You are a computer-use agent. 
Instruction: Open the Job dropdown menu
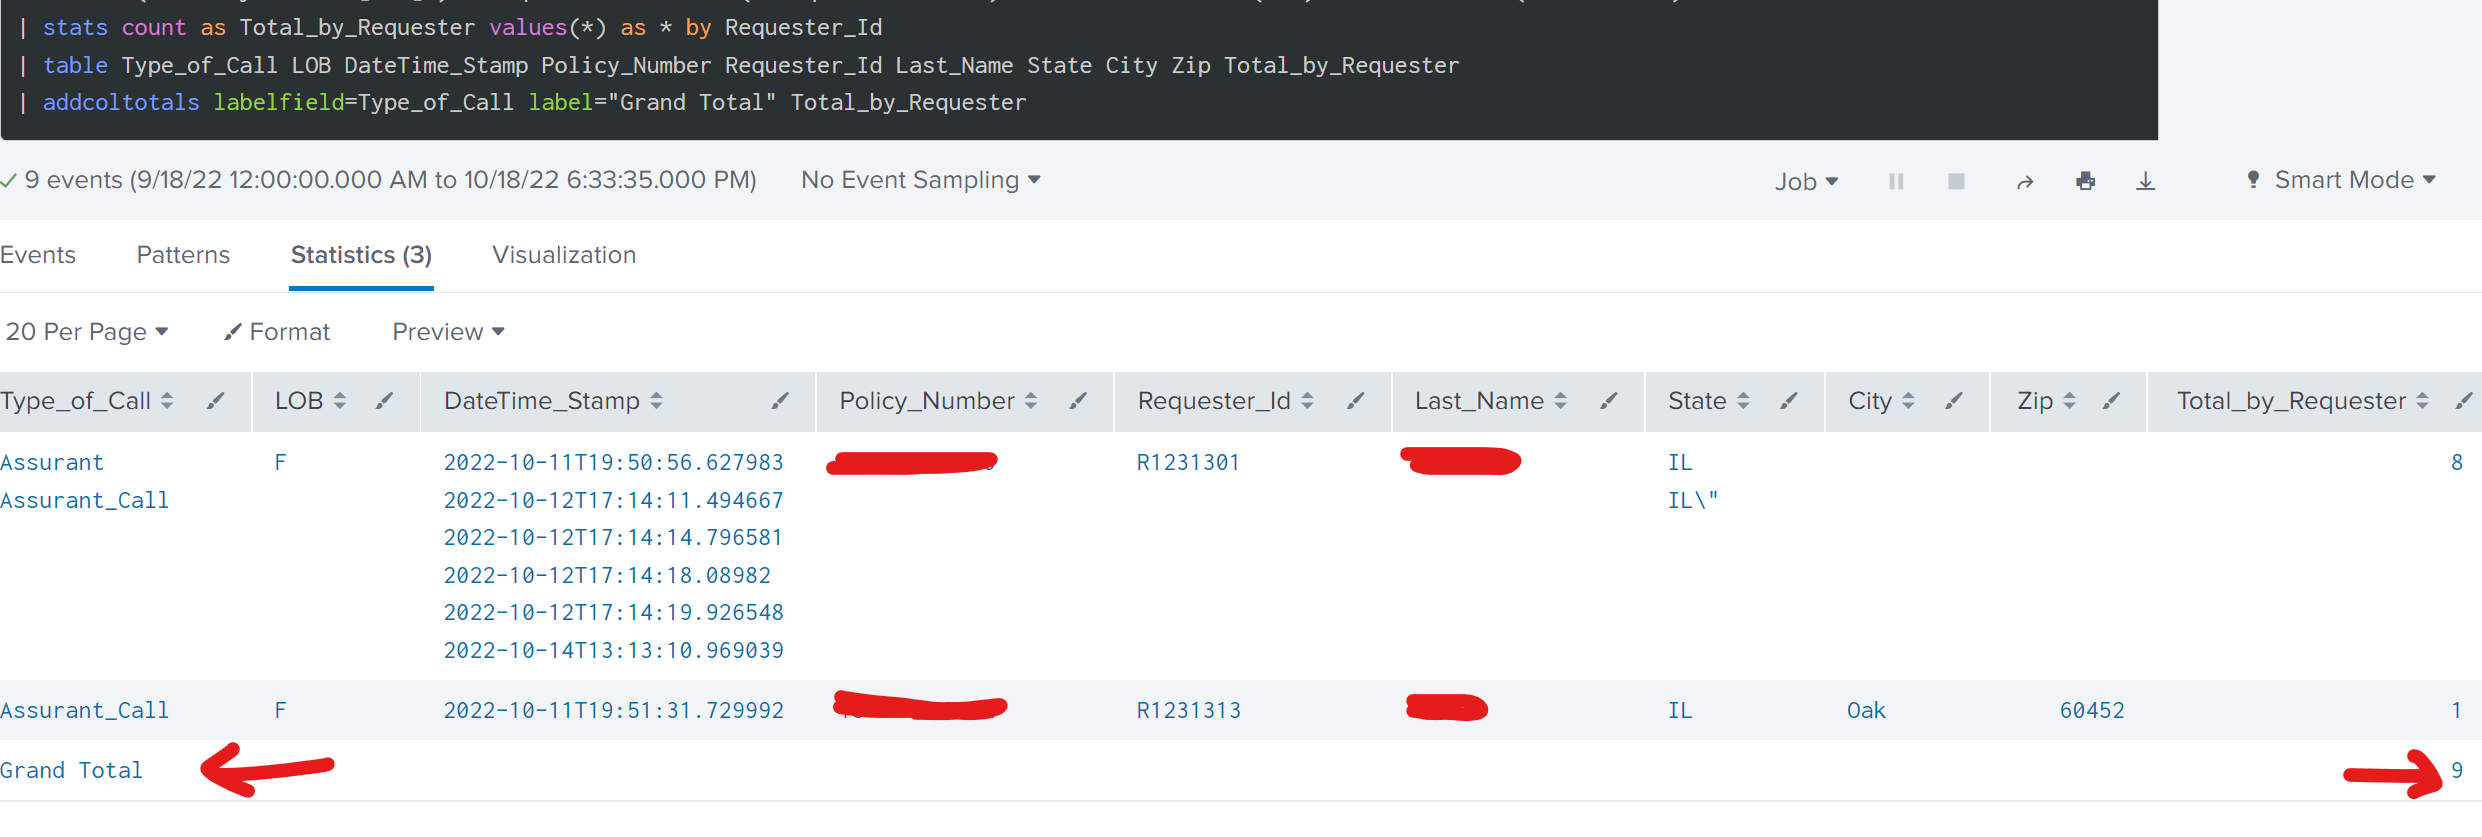(1806, 181)
